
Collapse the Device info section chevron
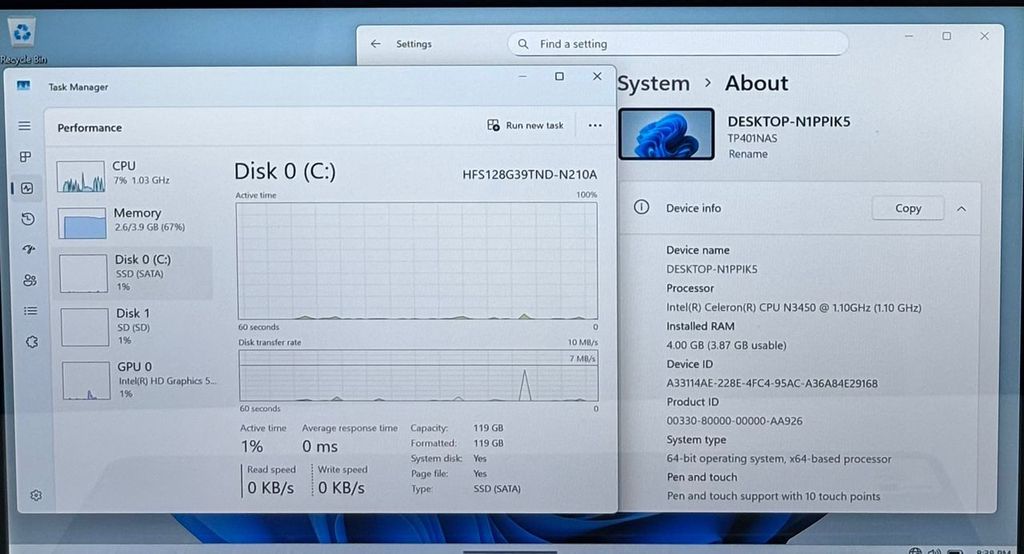click(961, 209)
